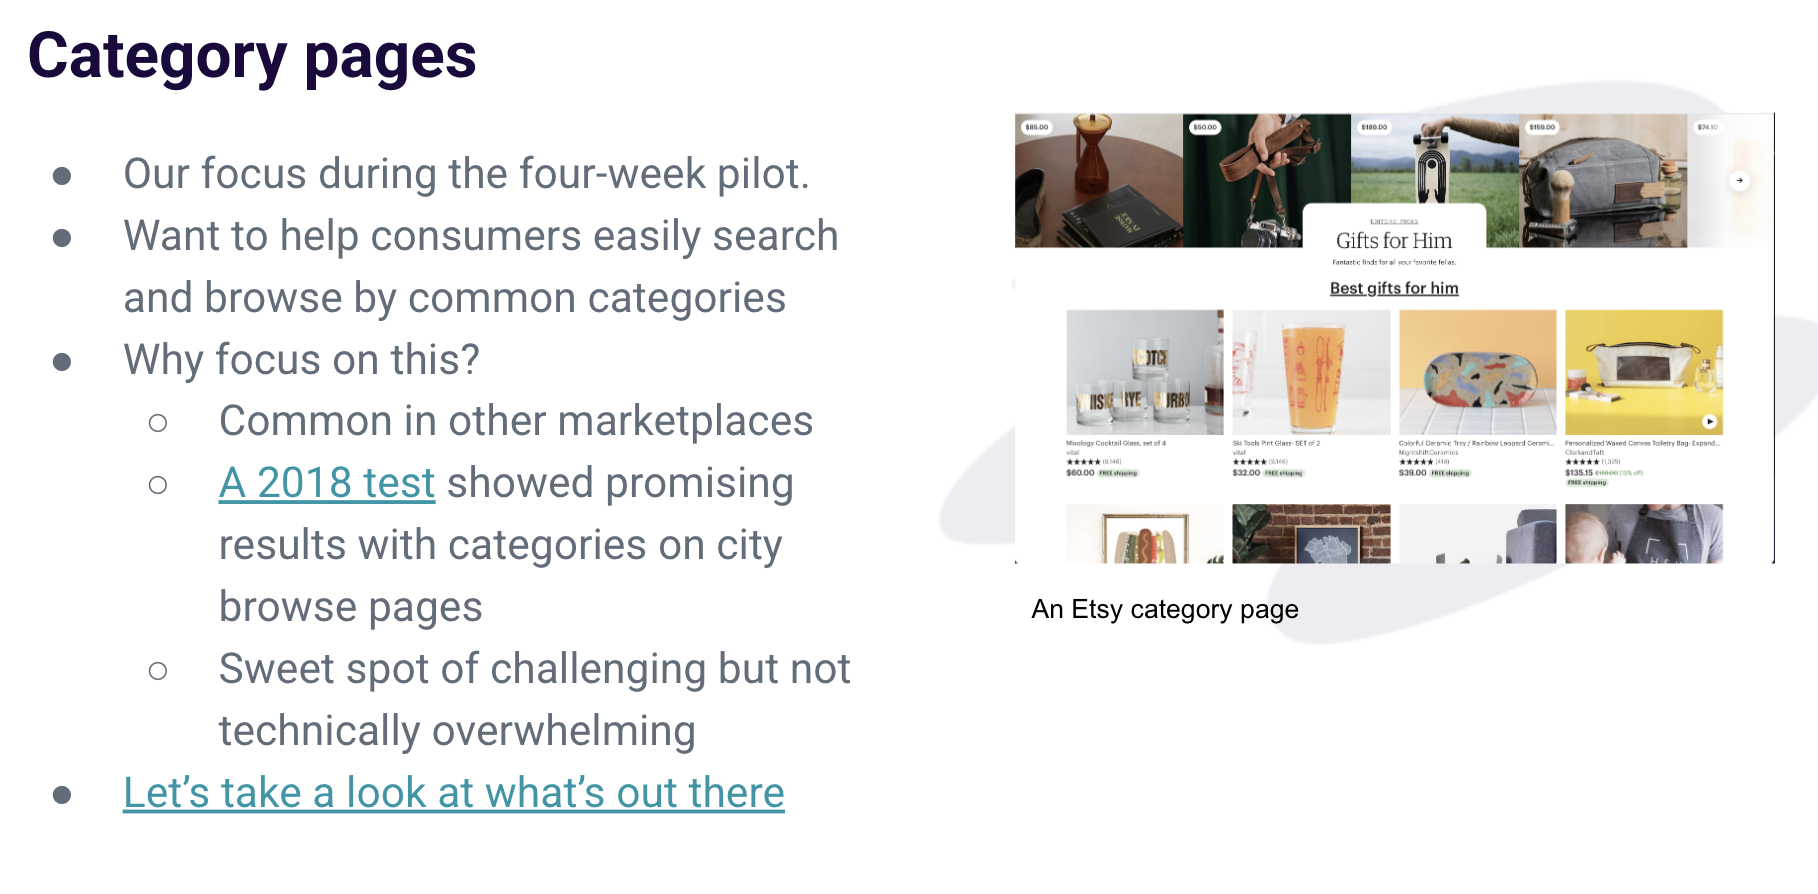This screenshot has width=1818, height=894.
Task: Click the $85.00 price tag badge
Action: click(1037, 127)
